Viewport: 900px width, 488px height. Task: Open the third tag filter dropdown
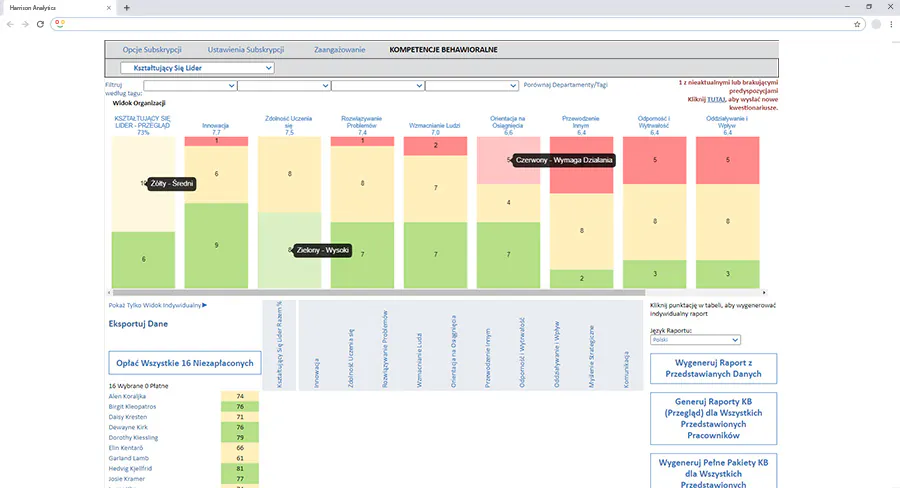pos(378,86)
